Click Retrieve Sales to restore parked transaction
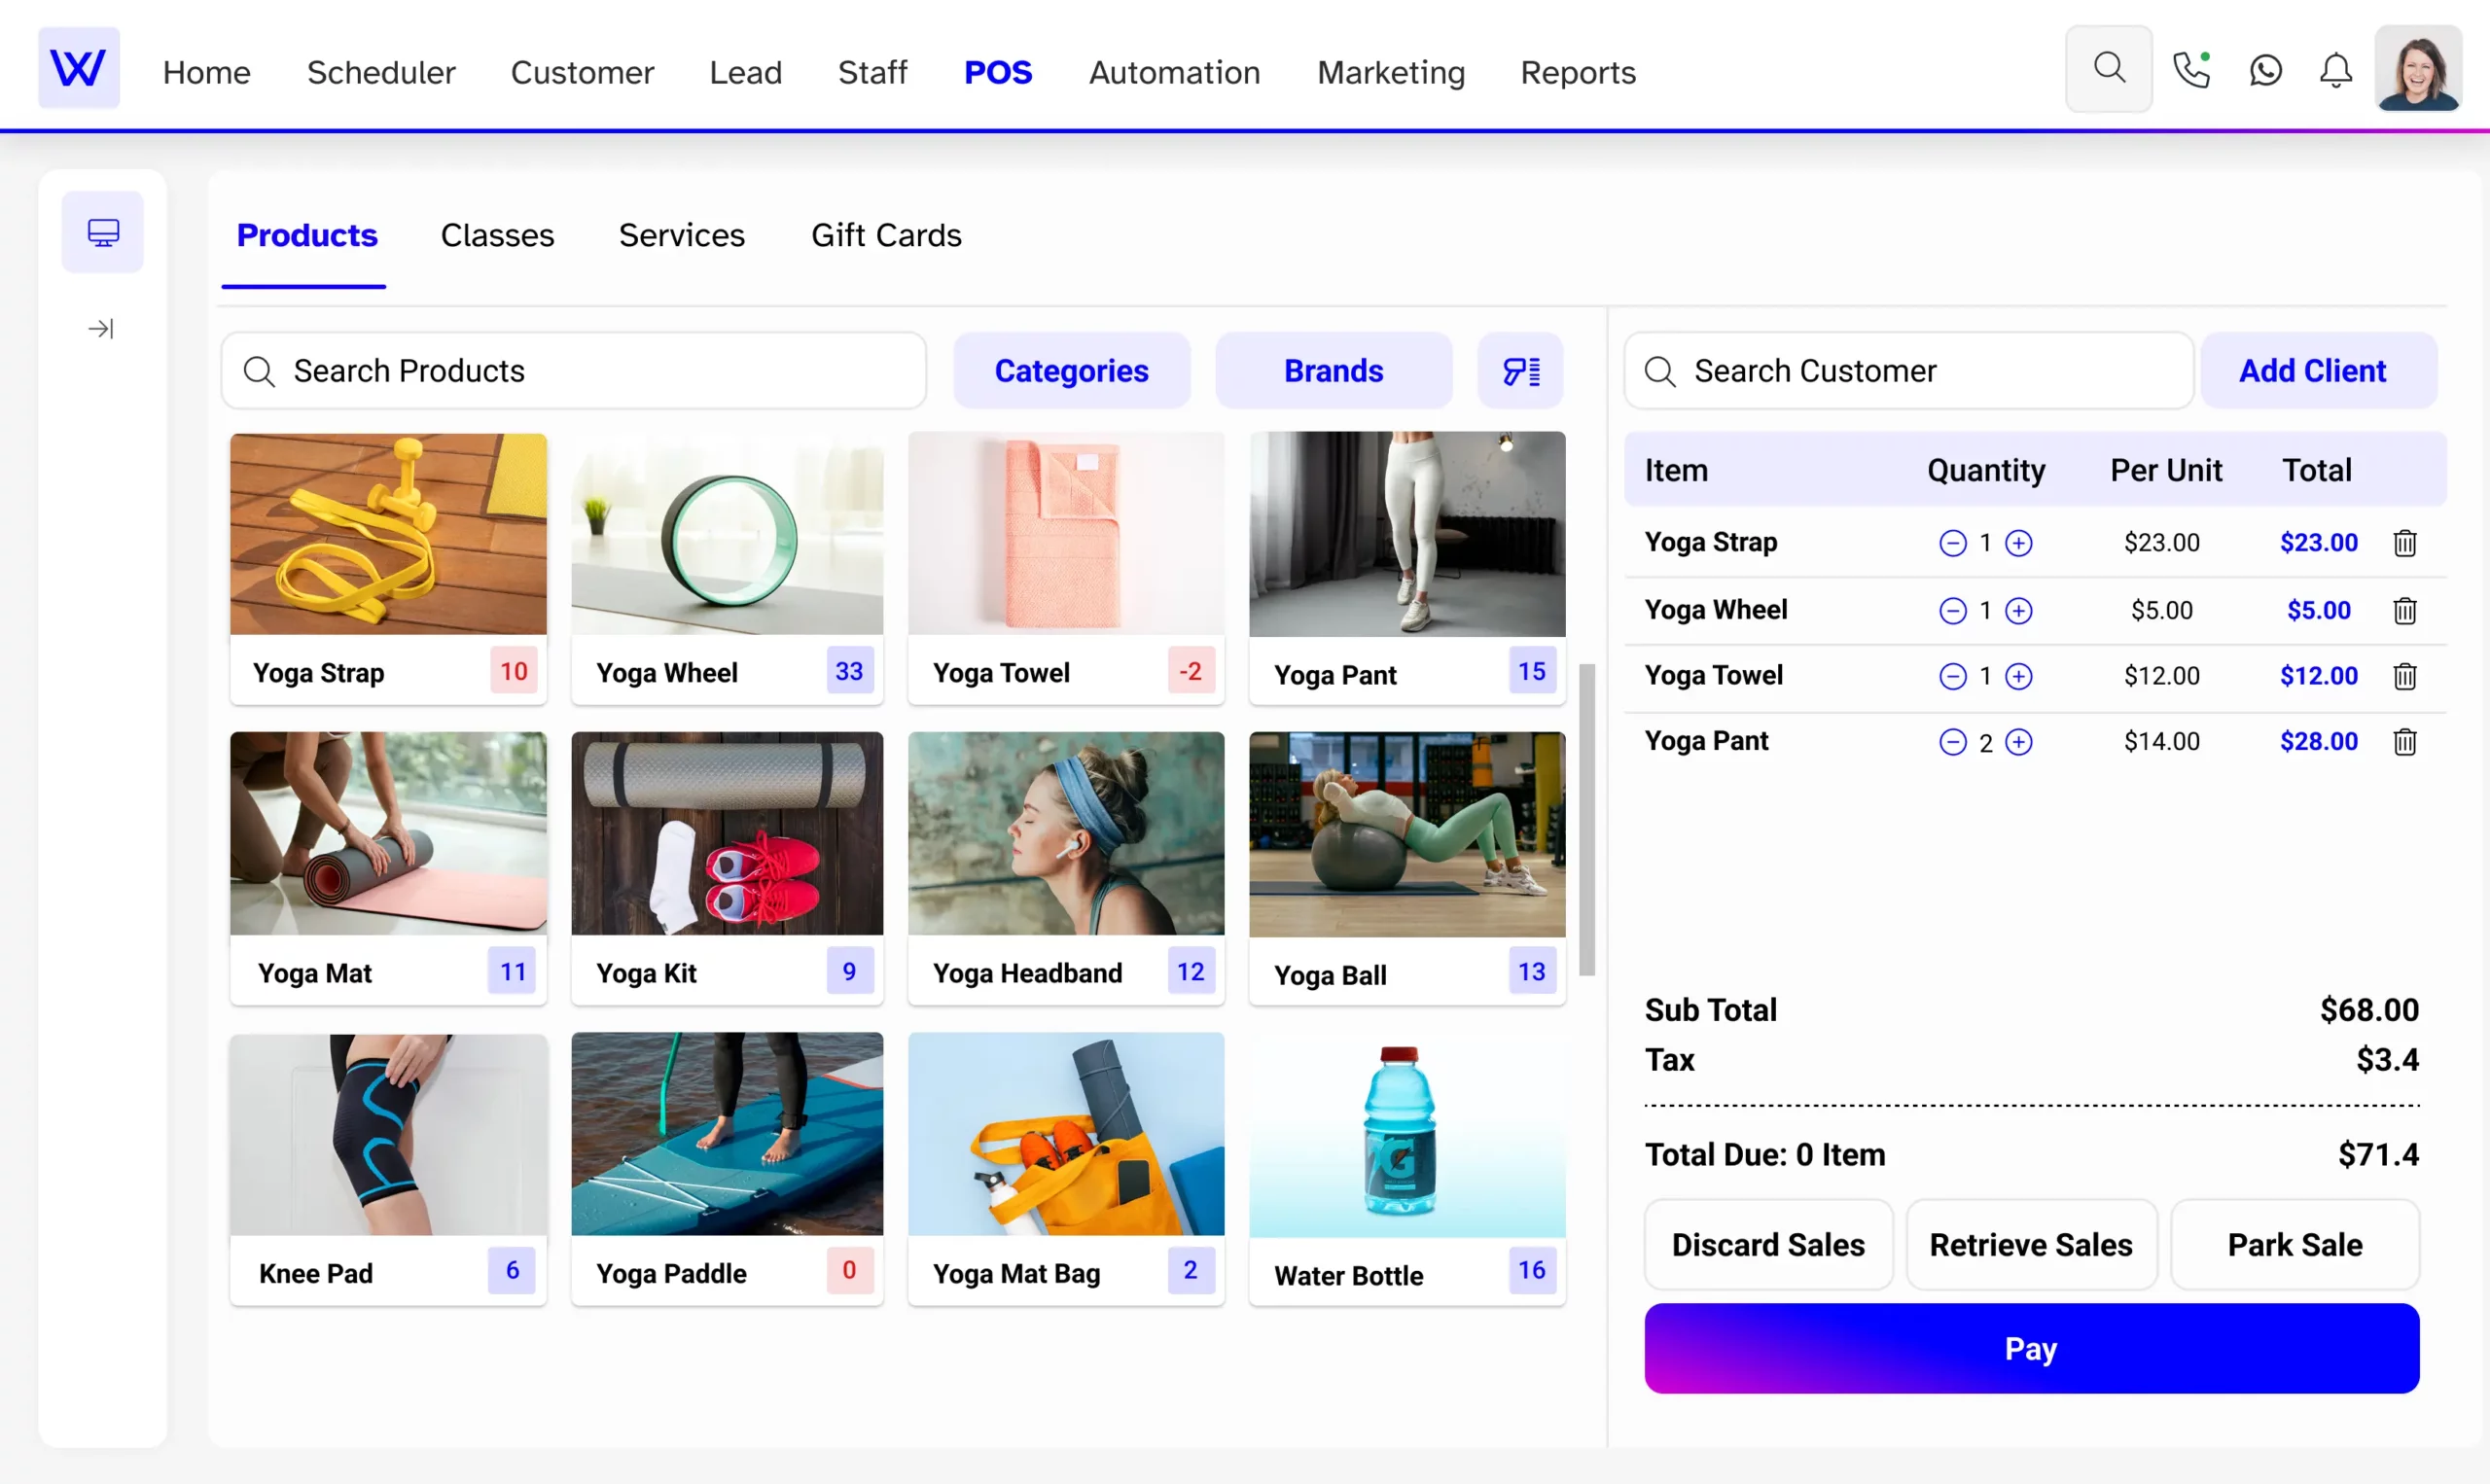2490x1484 pixels. 2031,1244
